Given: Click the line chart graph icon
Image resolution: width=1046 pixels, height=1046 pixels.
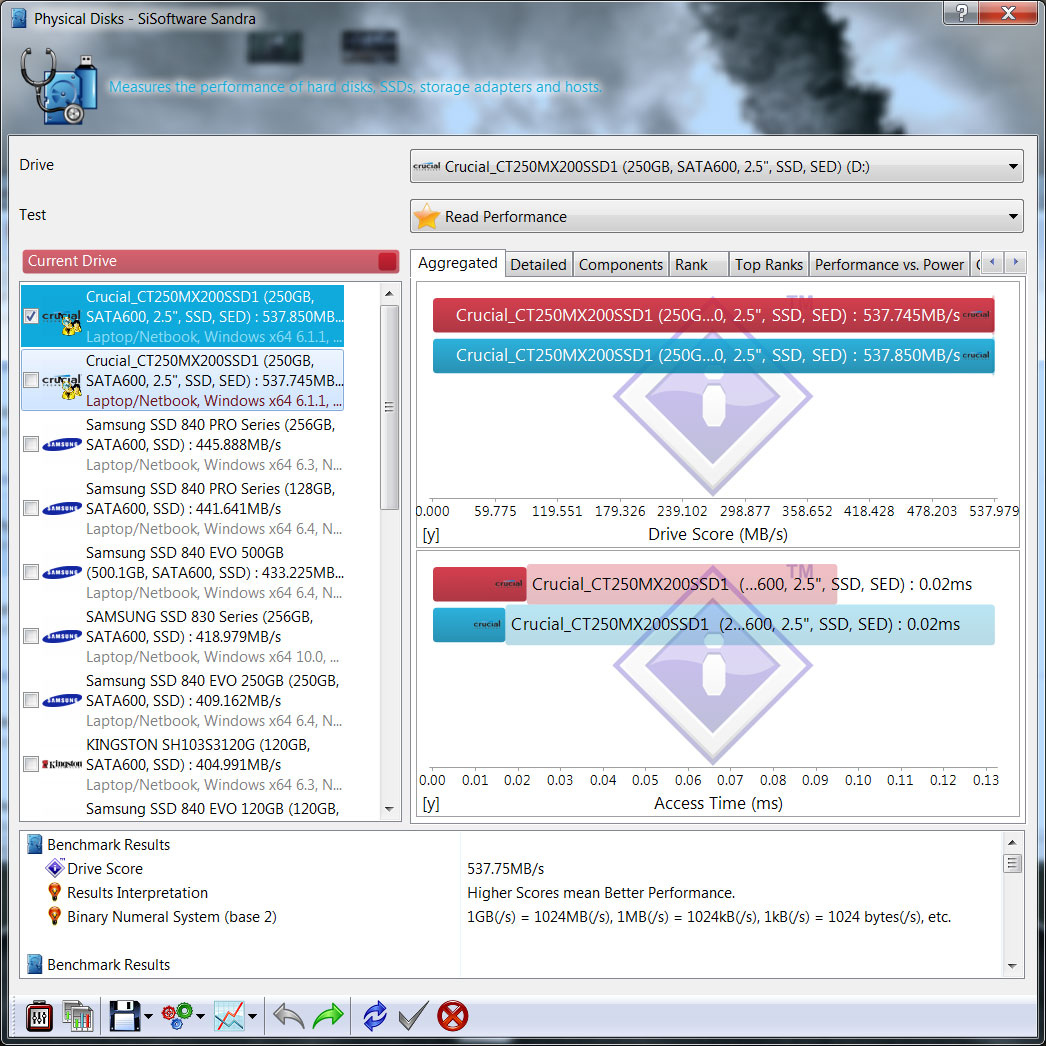Looking at the screenshot, I should [x=229, y=1016].
